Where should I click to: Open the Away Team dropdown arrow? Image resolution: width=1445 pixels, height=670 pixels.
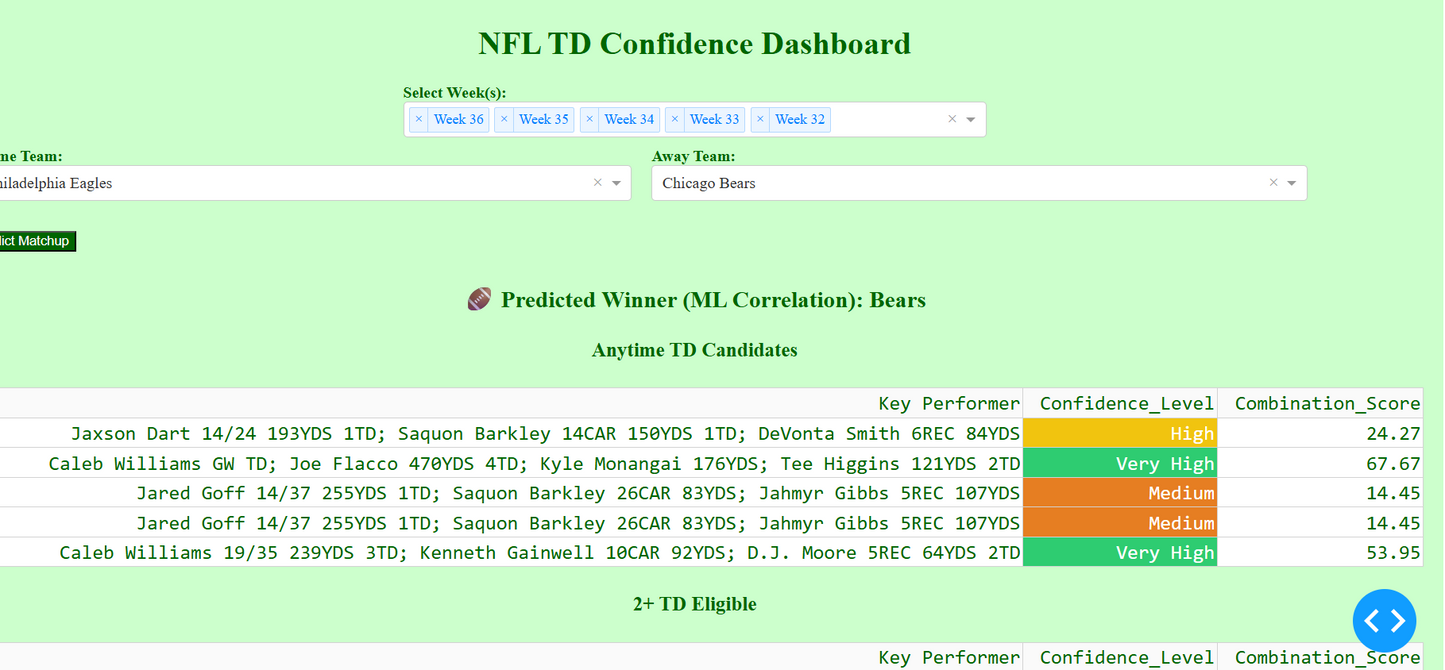coord(1291,183)
